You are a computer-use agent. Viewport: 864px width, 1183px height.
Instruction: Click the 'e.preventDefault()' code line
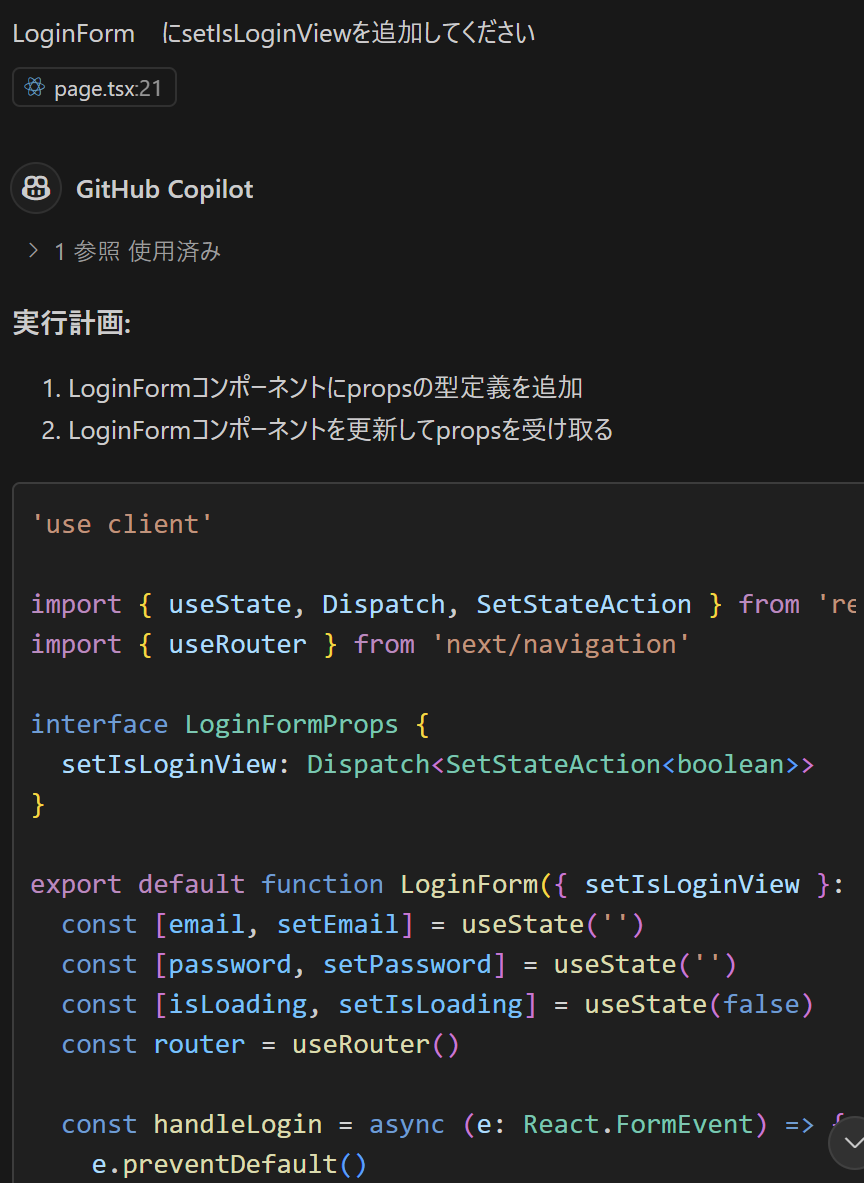pos(229,1164)
